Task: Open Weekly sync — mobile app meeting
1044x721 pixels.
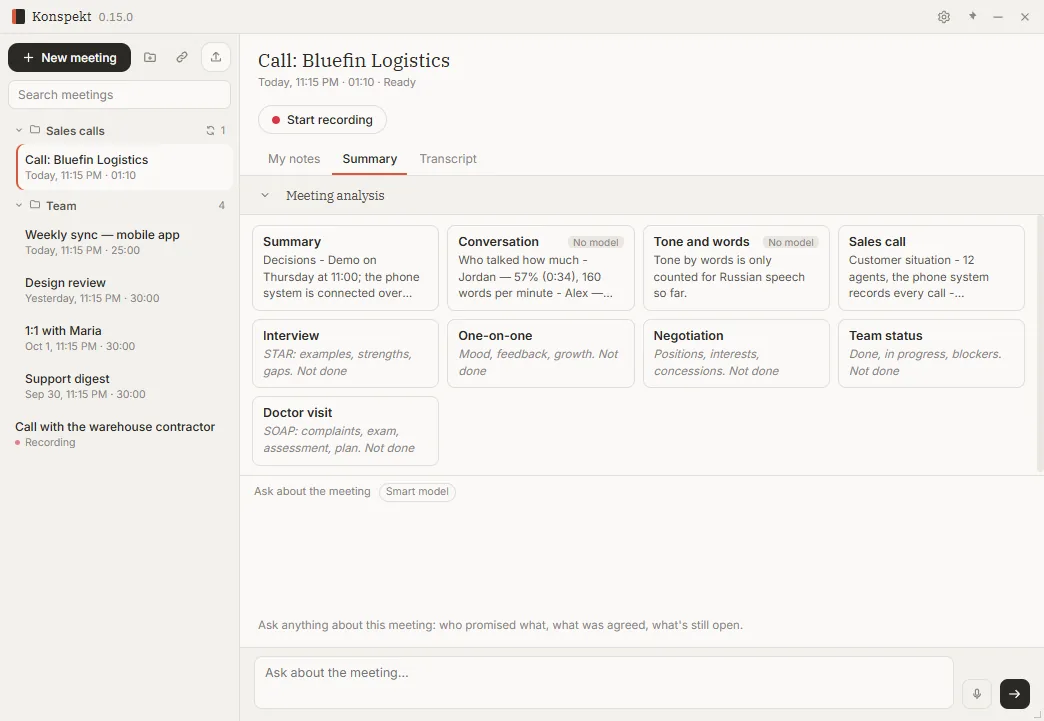Action: point(125,242)
